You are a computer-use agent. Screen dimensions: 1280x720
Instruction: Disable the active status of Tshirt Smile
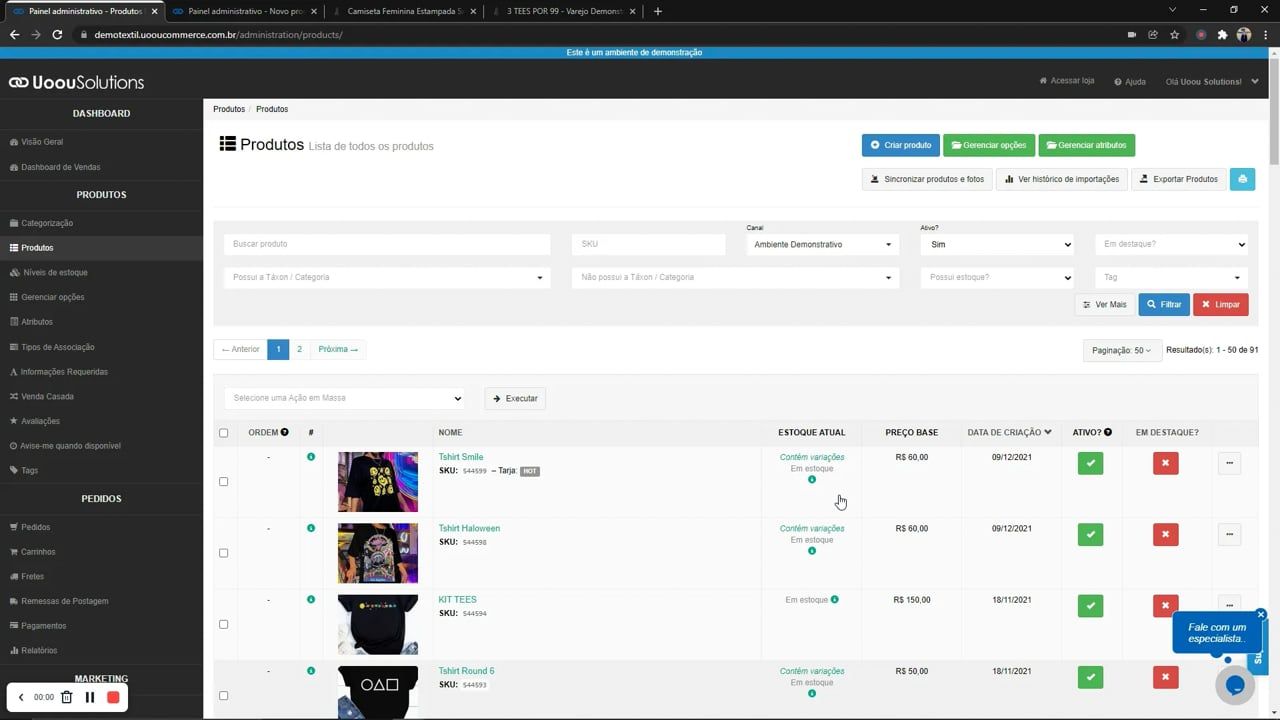point(1090,463)
